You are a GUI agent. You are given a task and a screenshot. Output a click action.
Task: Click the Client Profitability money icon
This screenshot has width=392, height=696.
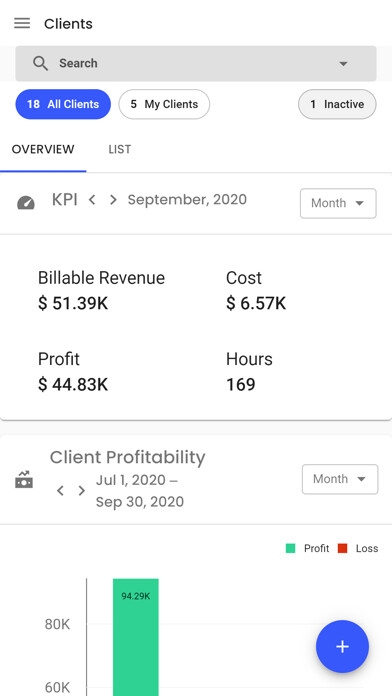[24, 480]
